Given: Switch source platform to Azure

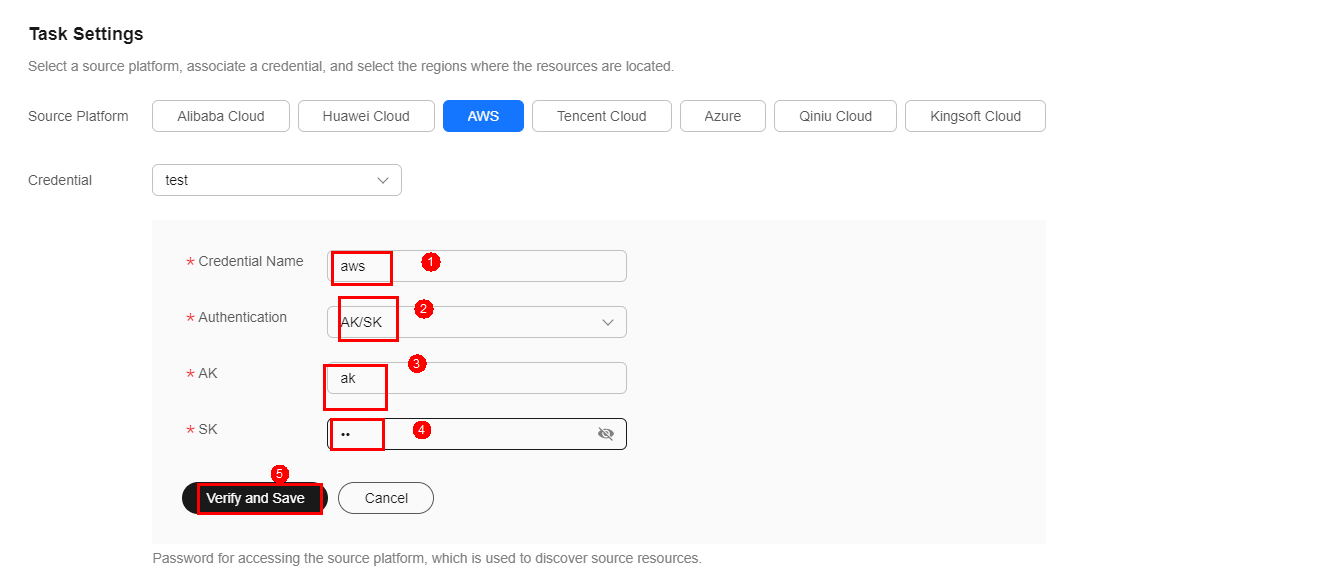Looking at the screenshot, I should point(722,116).
